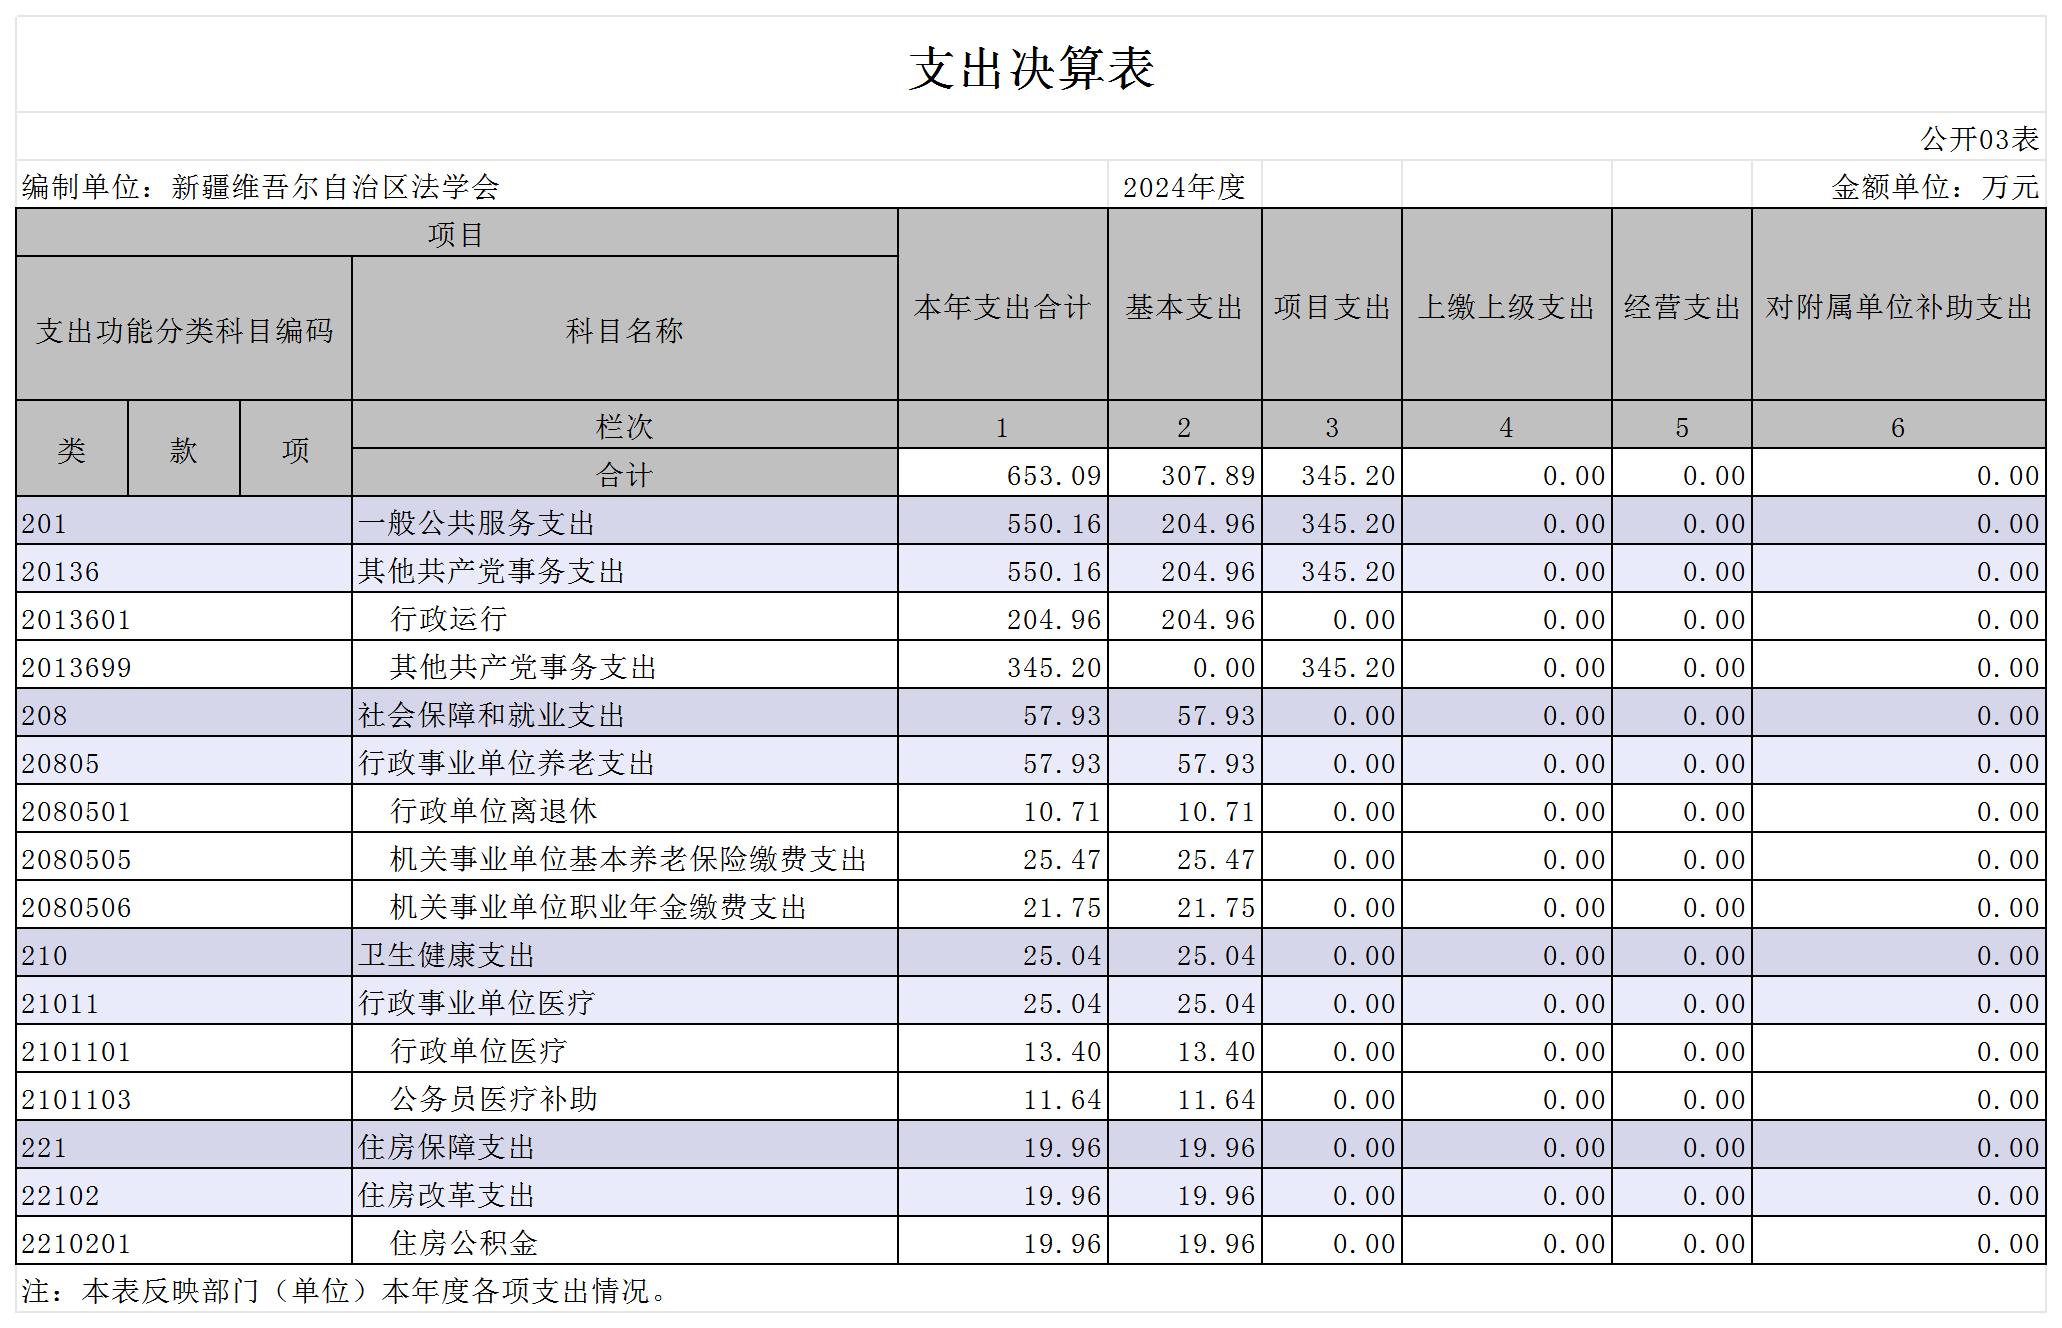This screenshot has width=2062, height=1328.
Task: Click the 支出决算表 title
Action: tap(1031, 69)
